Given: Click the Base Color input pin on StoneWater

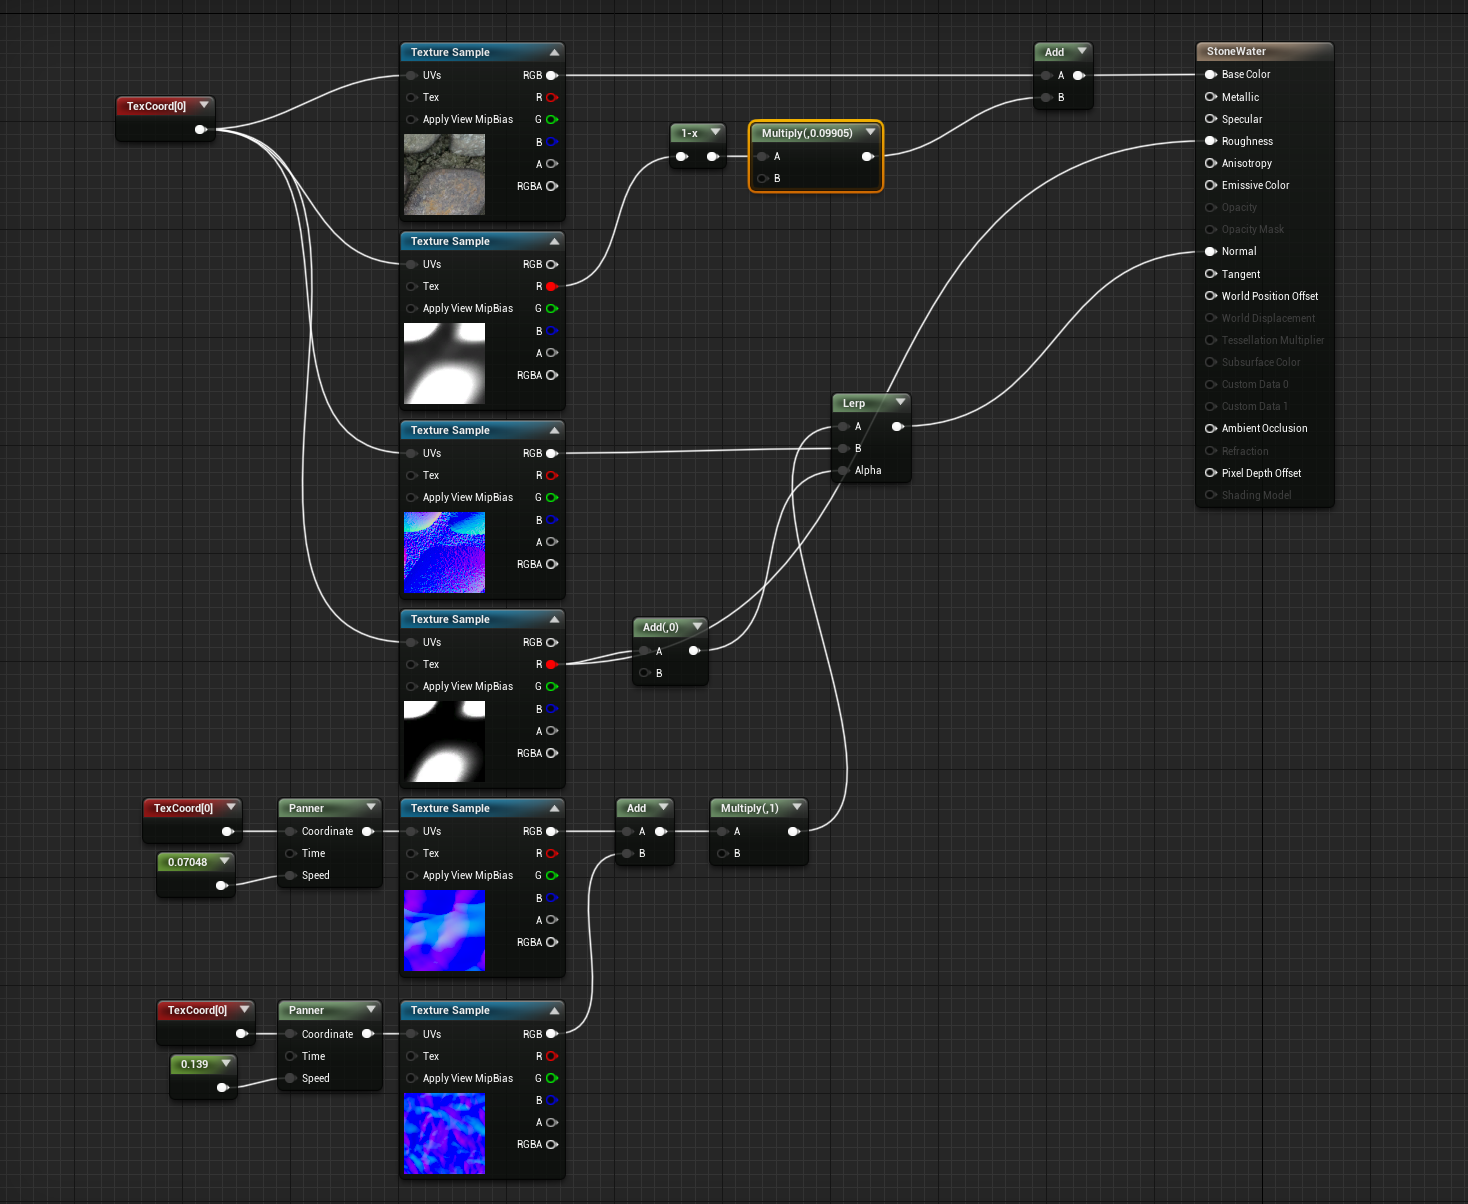Looking at the screenshot, I should [1211, 74].
